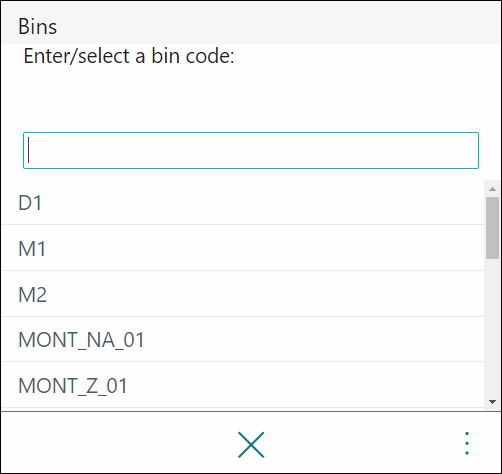Image resolution: width=502 pixels, height=474 pixels.
Task: Click the bin list scrollbar thumb
Action: [492, 228]
